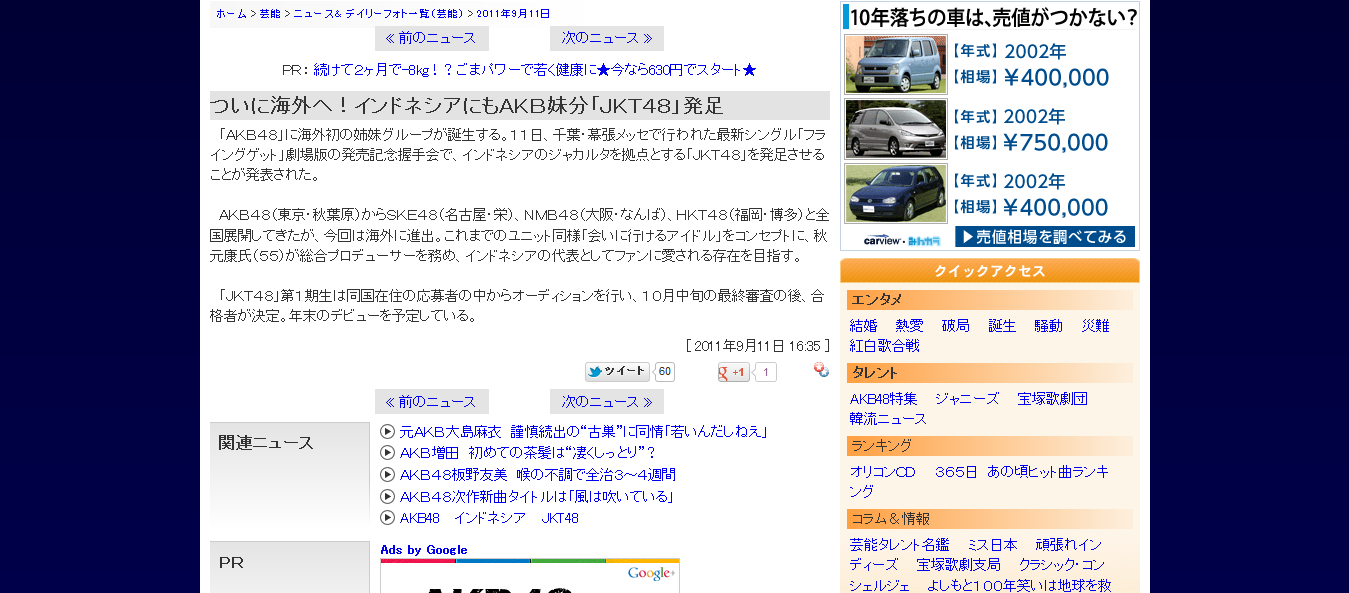The image size is (1349, 593).
Task: Click the timestamp 2011年9月11日 16:35
Action: pyautogui.click(x=758, y=345)
